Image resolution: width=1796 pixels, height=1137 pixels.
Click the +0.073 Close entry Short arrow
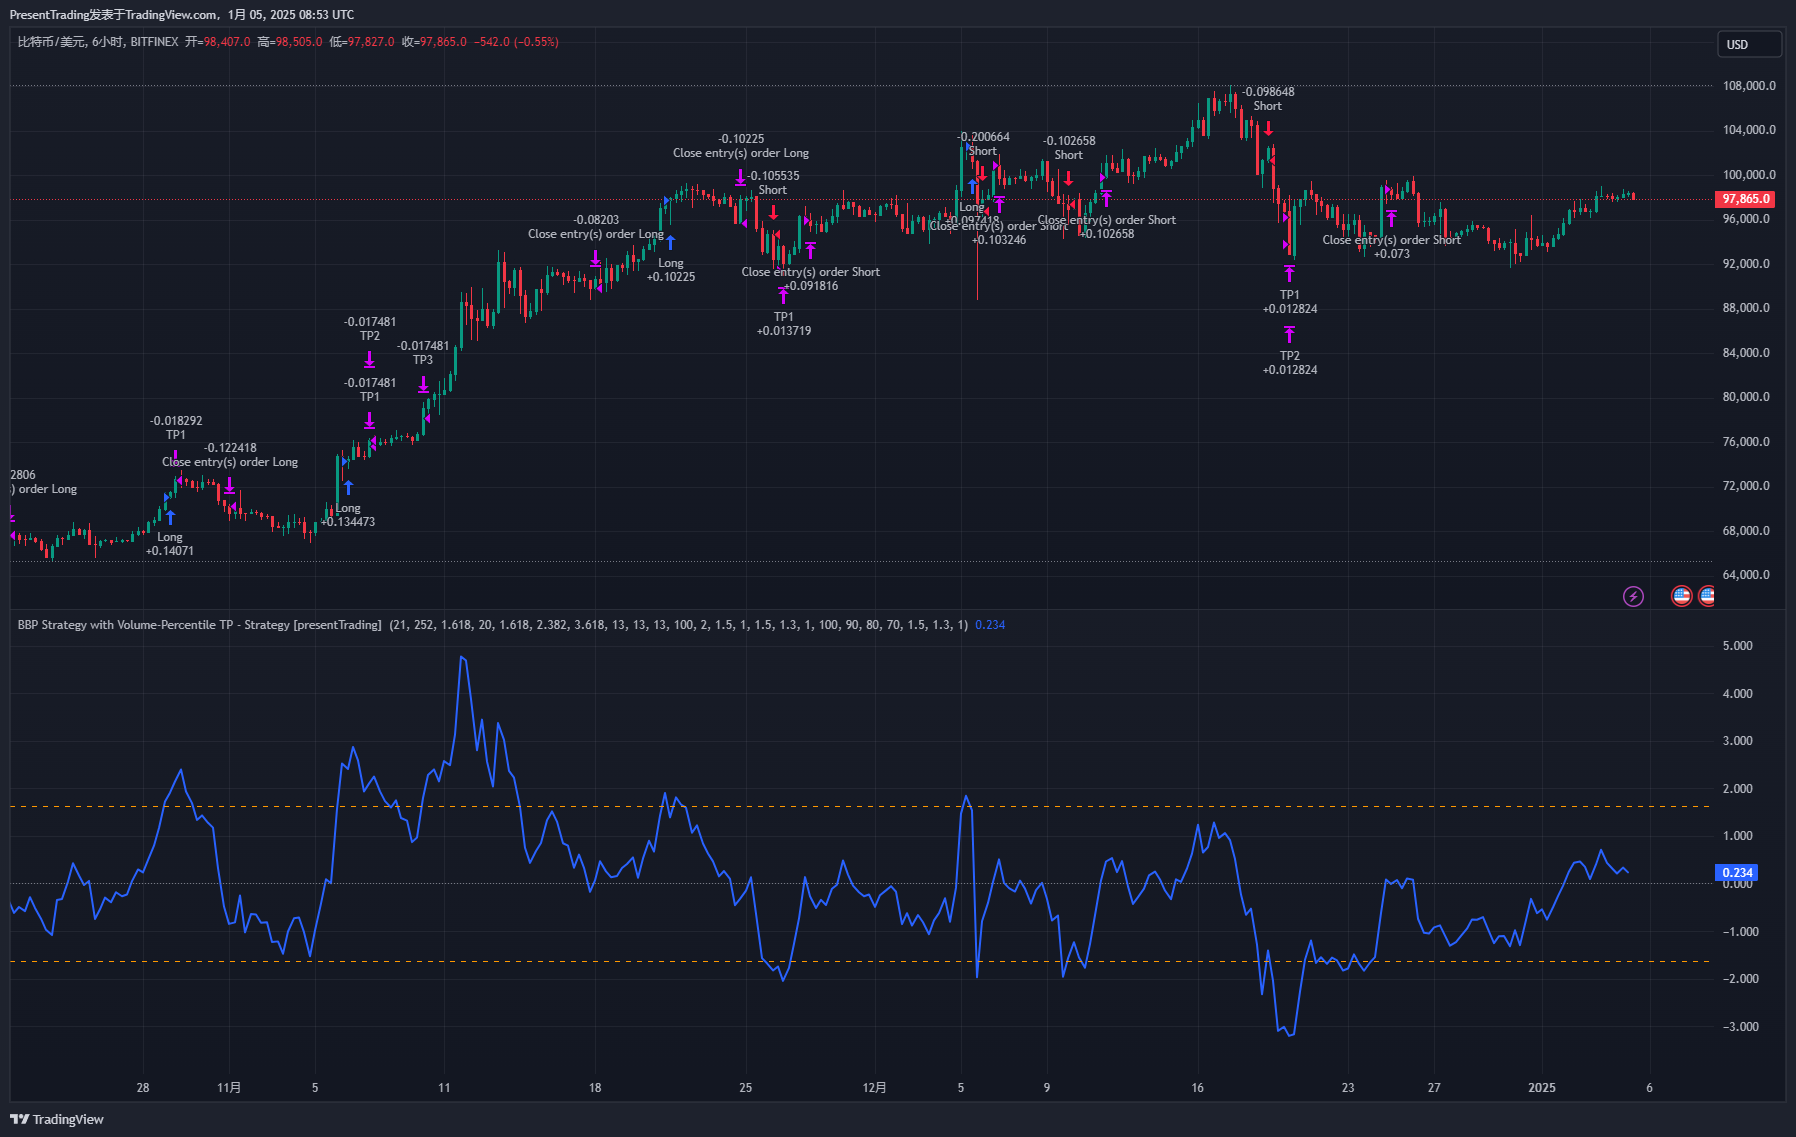[1391, 218]
